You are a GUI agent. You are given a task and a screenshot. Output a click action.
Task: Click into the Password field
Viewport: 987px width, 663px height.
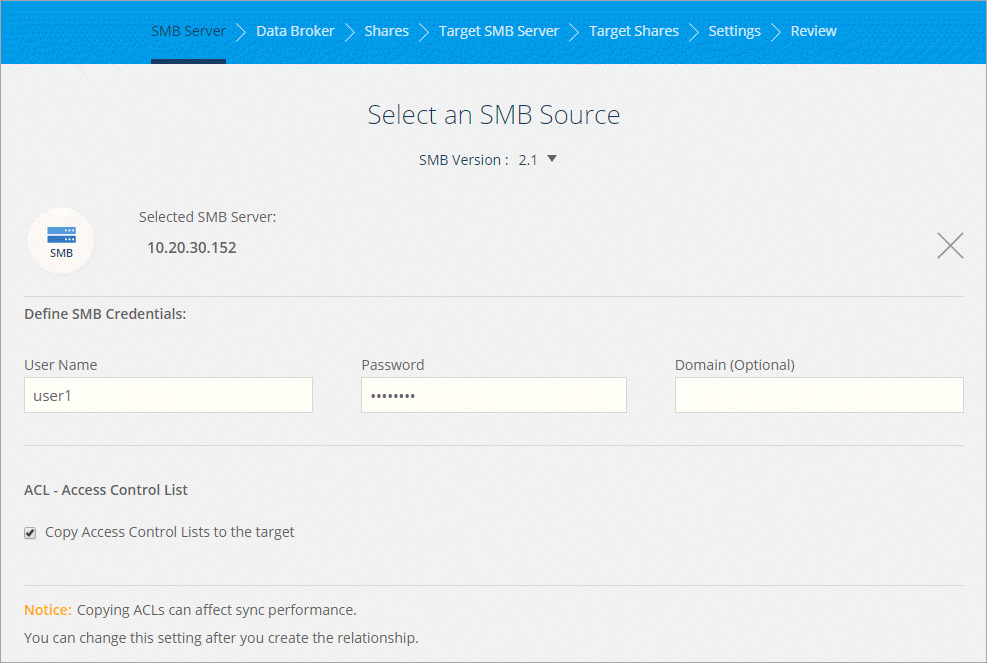(x=493, y=395)
